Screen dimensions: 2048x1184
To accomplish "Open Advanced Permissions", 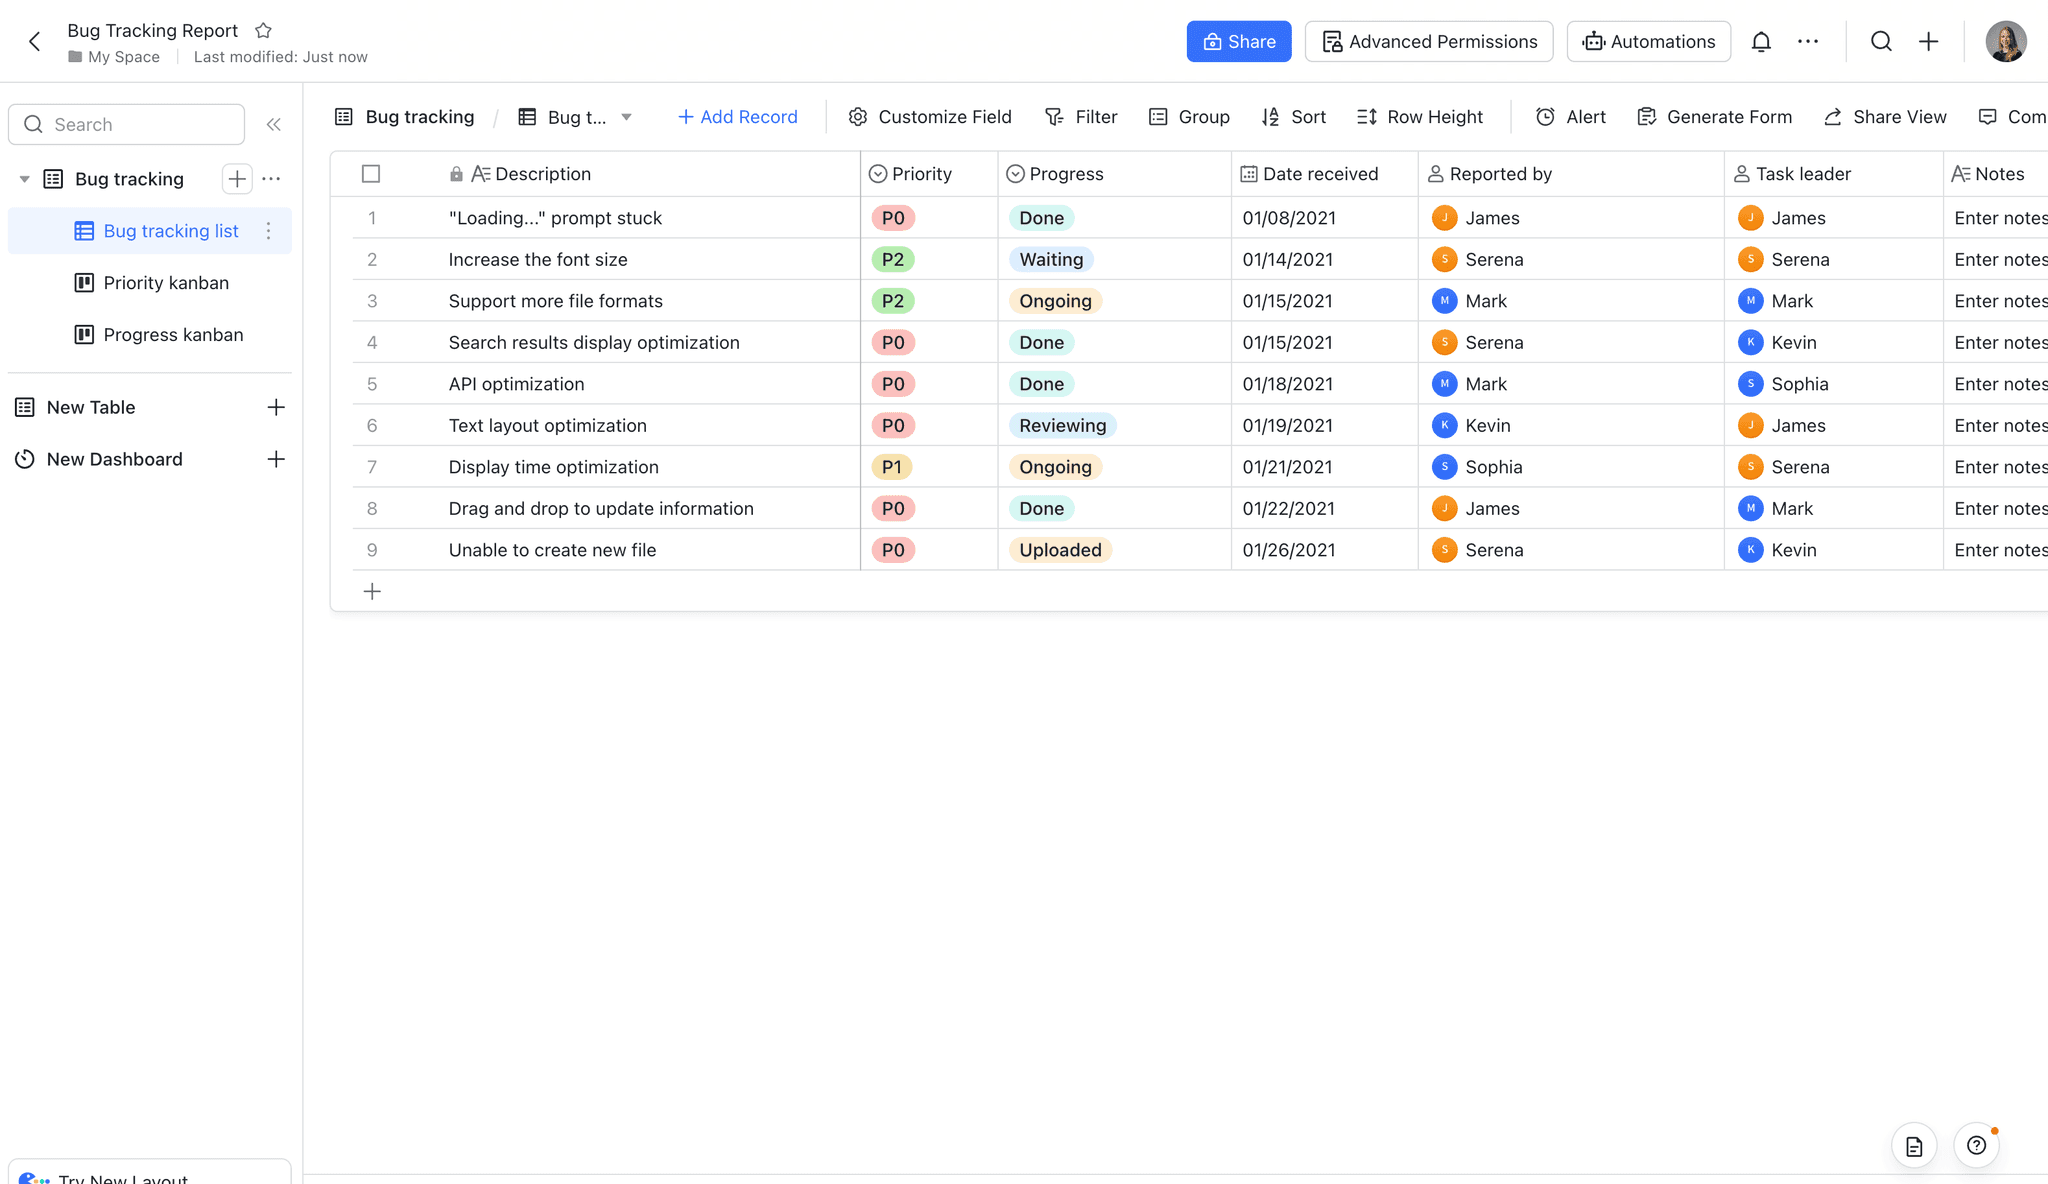I will tap(1428, 41).
